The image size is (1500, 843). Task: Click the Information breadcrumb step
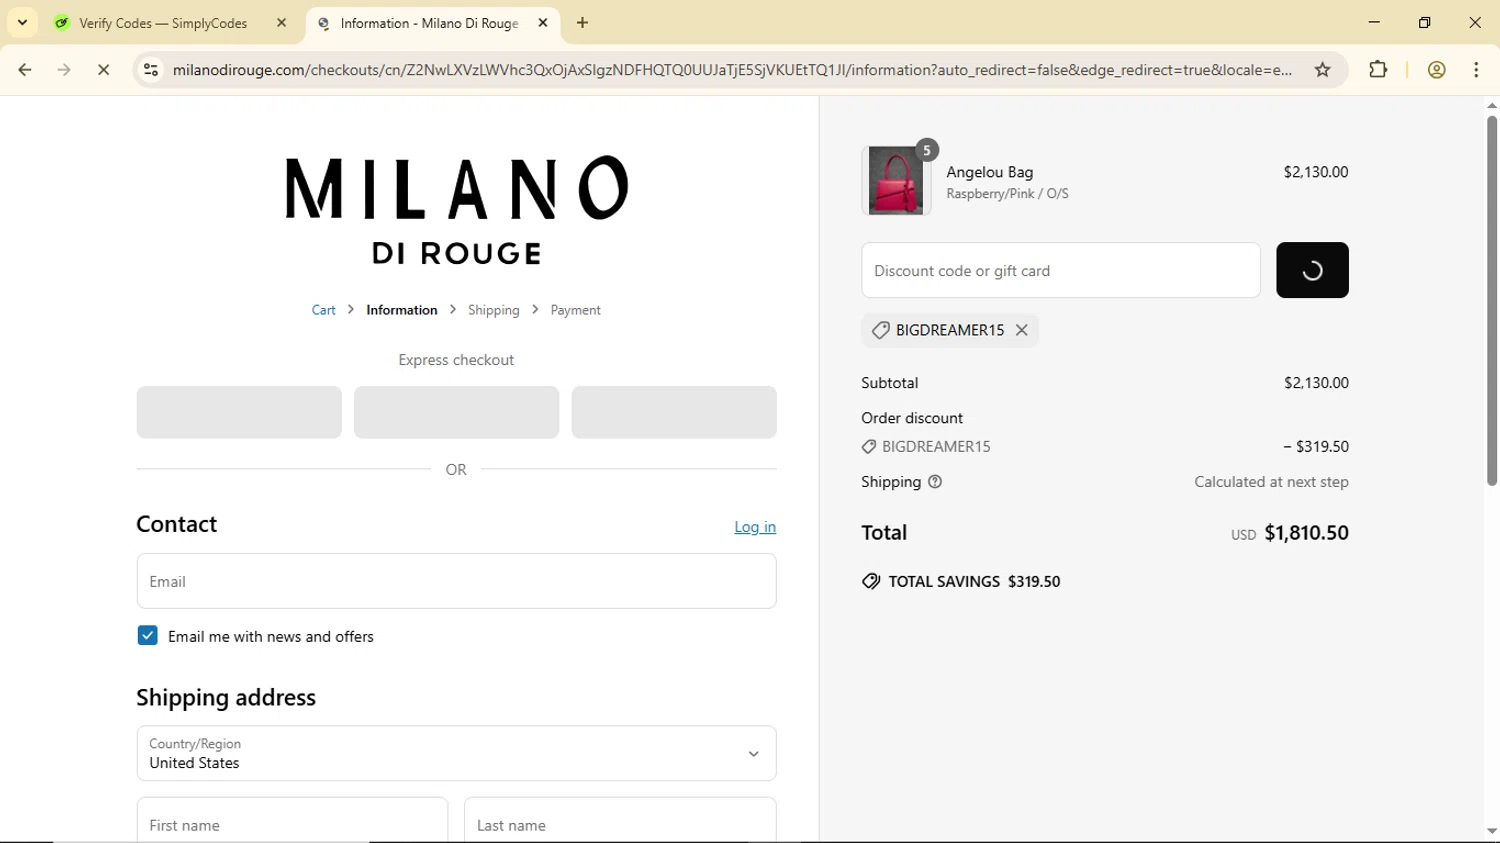(402, 310)
